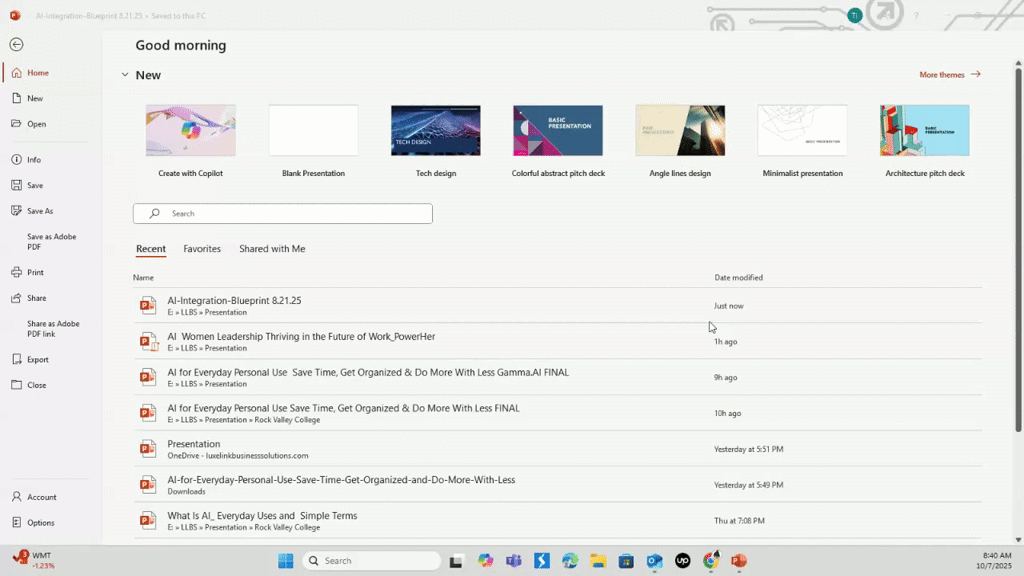This screenshot has height=576, width=1024.
Task: Open Outlook from the taskbar
Action: pyautogui.click(x=654, y=560)
